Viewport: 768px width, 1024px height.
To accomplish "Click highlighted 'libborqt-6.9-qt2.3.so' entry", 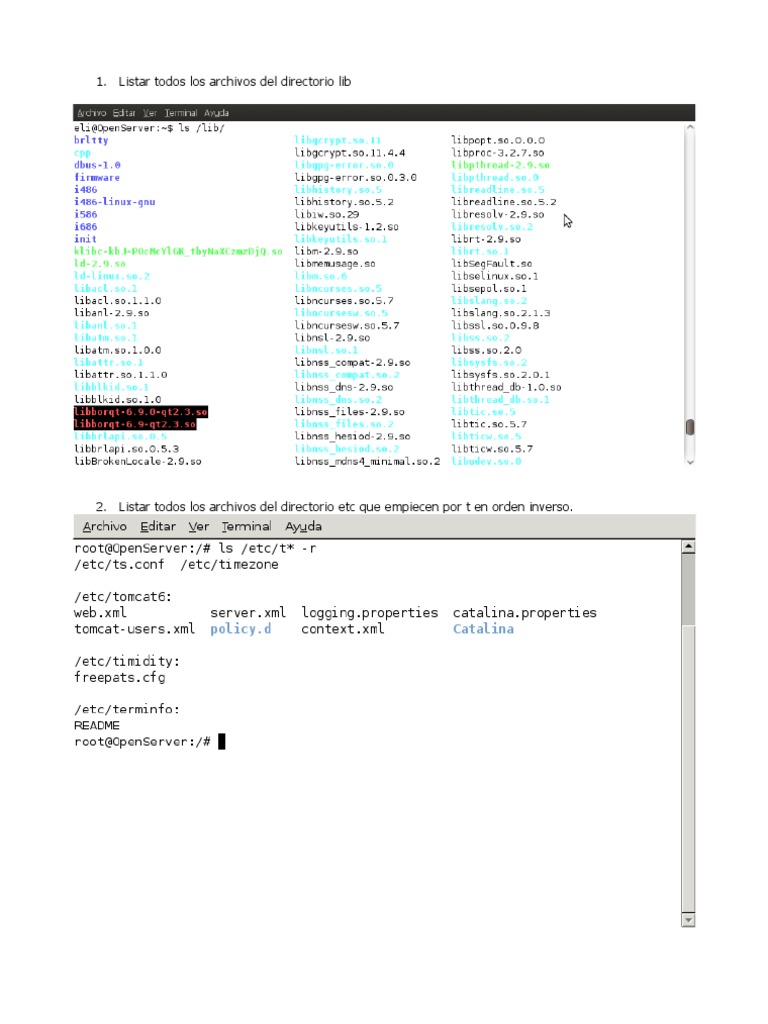I will click(135, 424).
